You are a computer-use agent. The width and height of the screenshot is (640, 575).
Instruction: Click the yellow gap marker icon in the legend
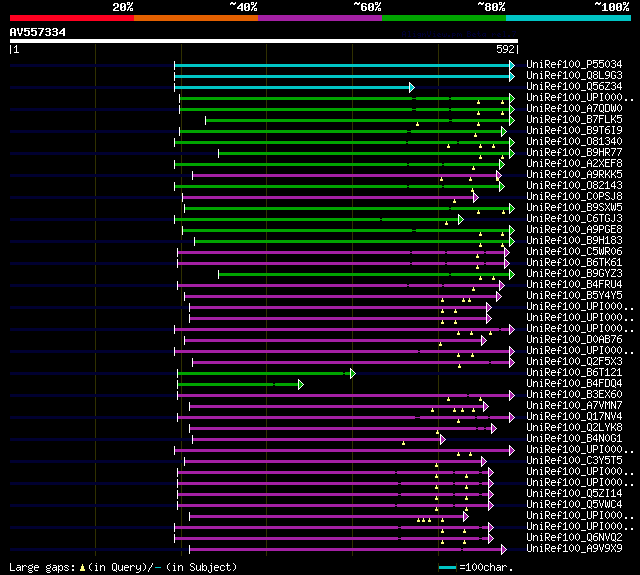[82, 567]
